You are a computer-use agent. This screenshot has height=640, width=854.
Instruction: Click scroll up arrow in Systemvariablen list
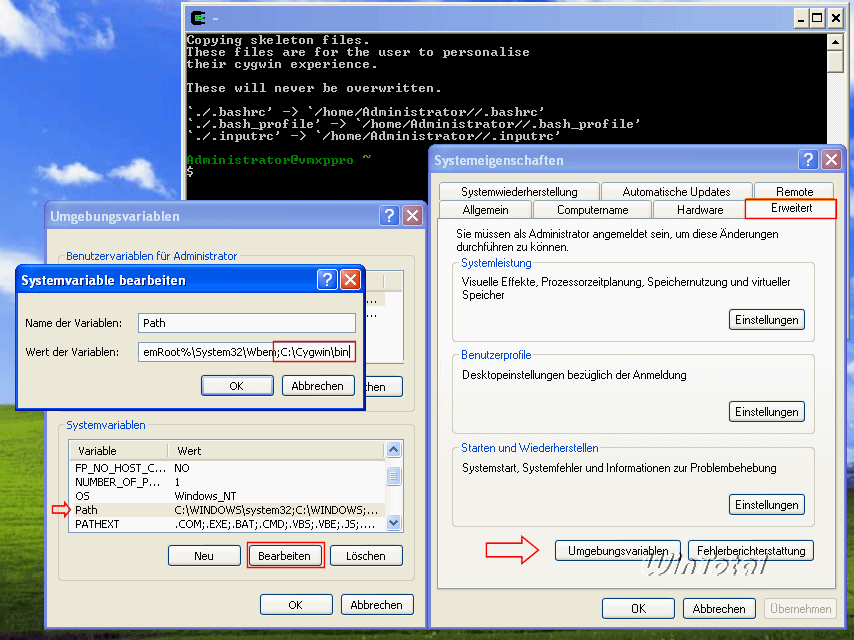[x=393, y=450]
